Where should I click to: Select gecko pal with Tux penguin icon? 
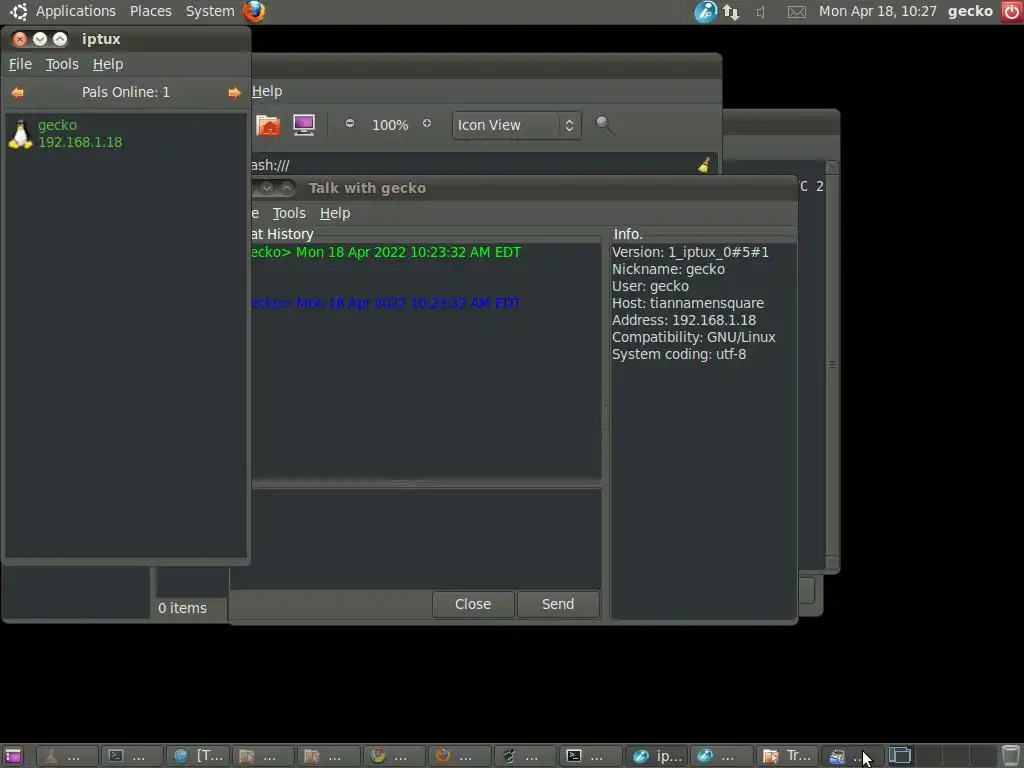pos(126,134)
